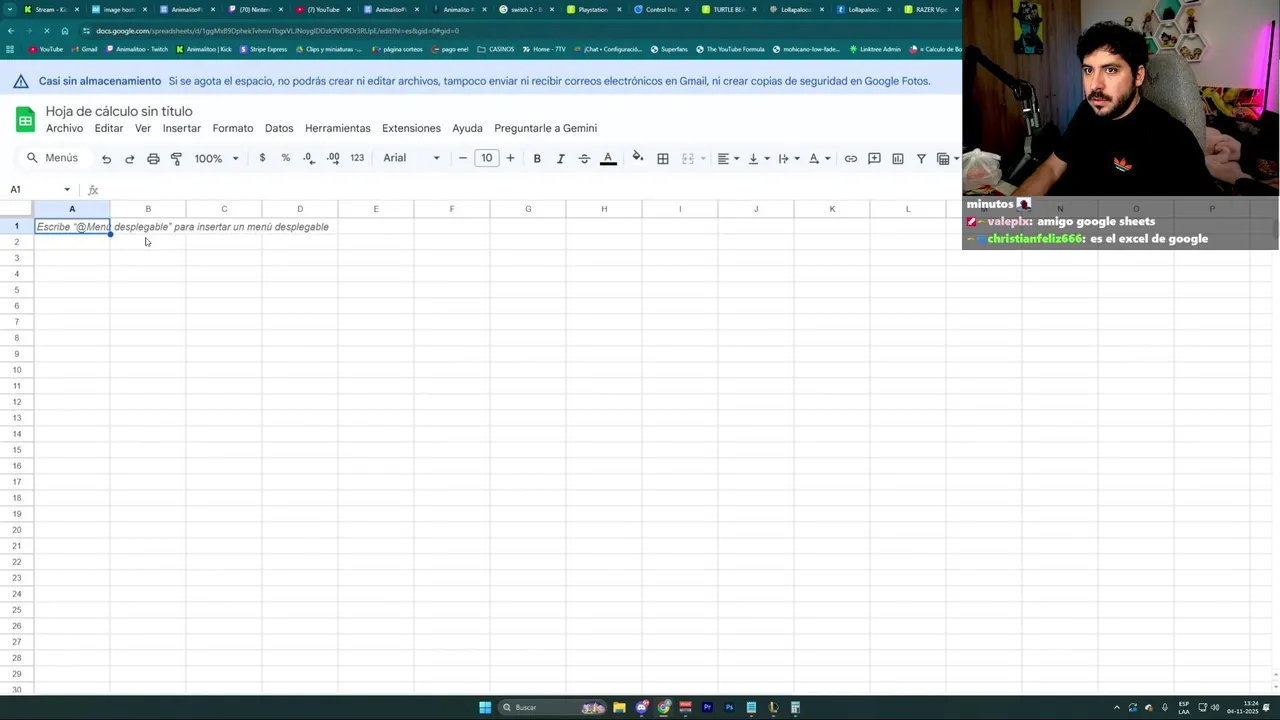
Task: Open the Archivo menu
Action: click(x=64, y=128)
